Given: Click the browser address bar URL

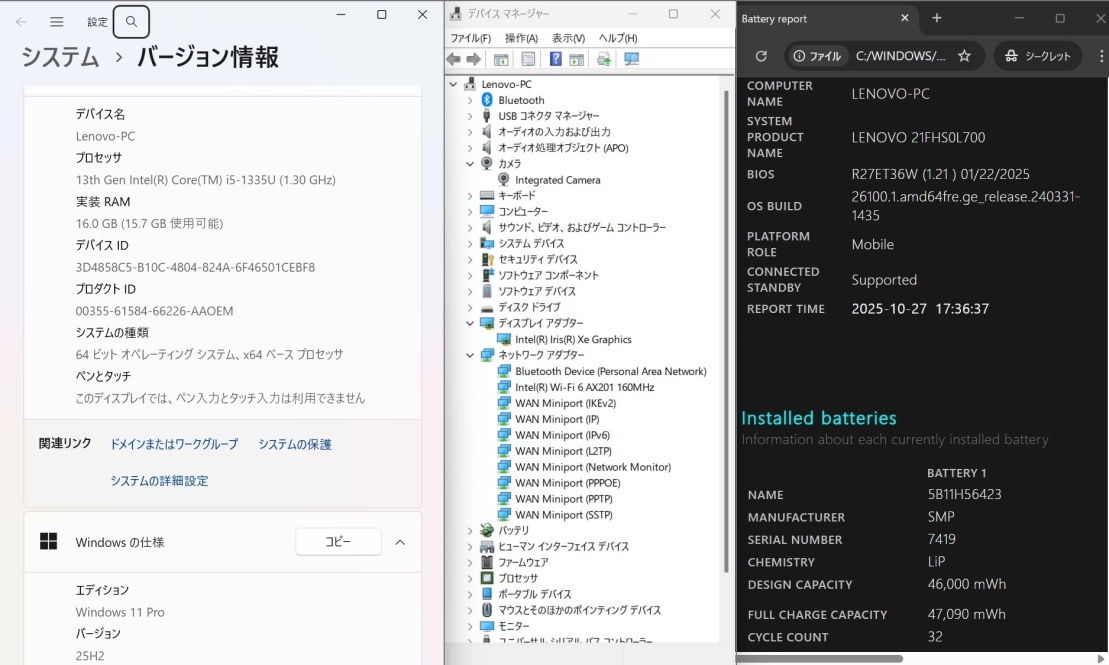Looking at the screenshot, I should (x=900, y=56).
